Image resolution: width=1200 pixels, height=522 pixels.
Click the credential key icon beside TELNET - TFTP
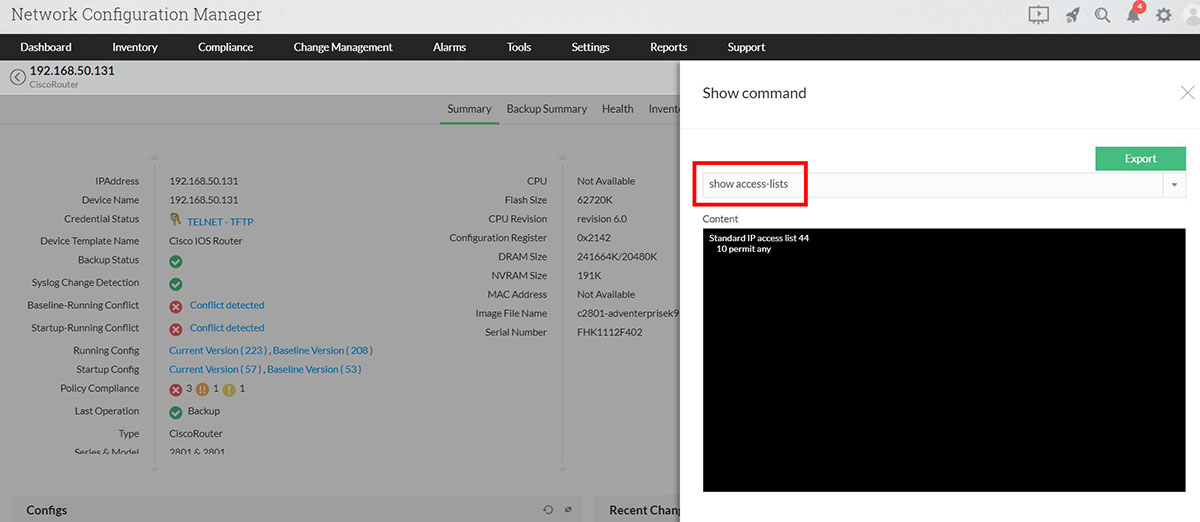(176, 219)
